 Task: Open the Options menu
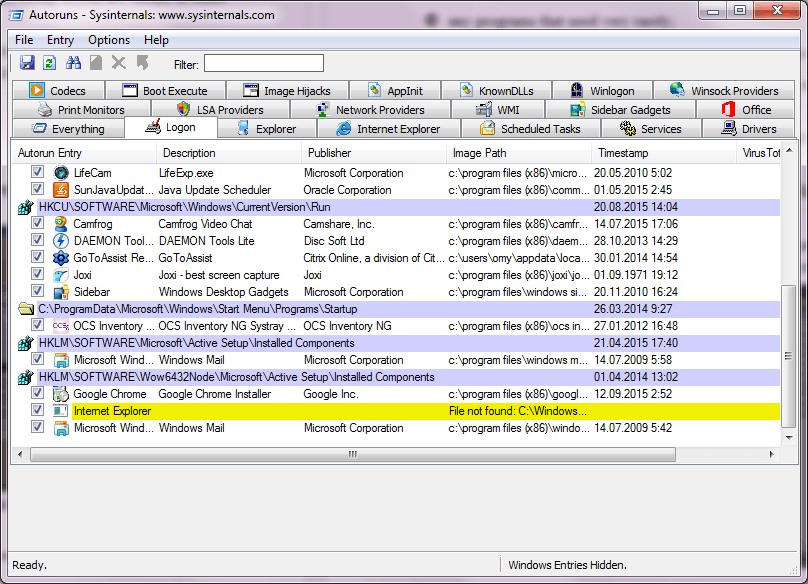109,40
